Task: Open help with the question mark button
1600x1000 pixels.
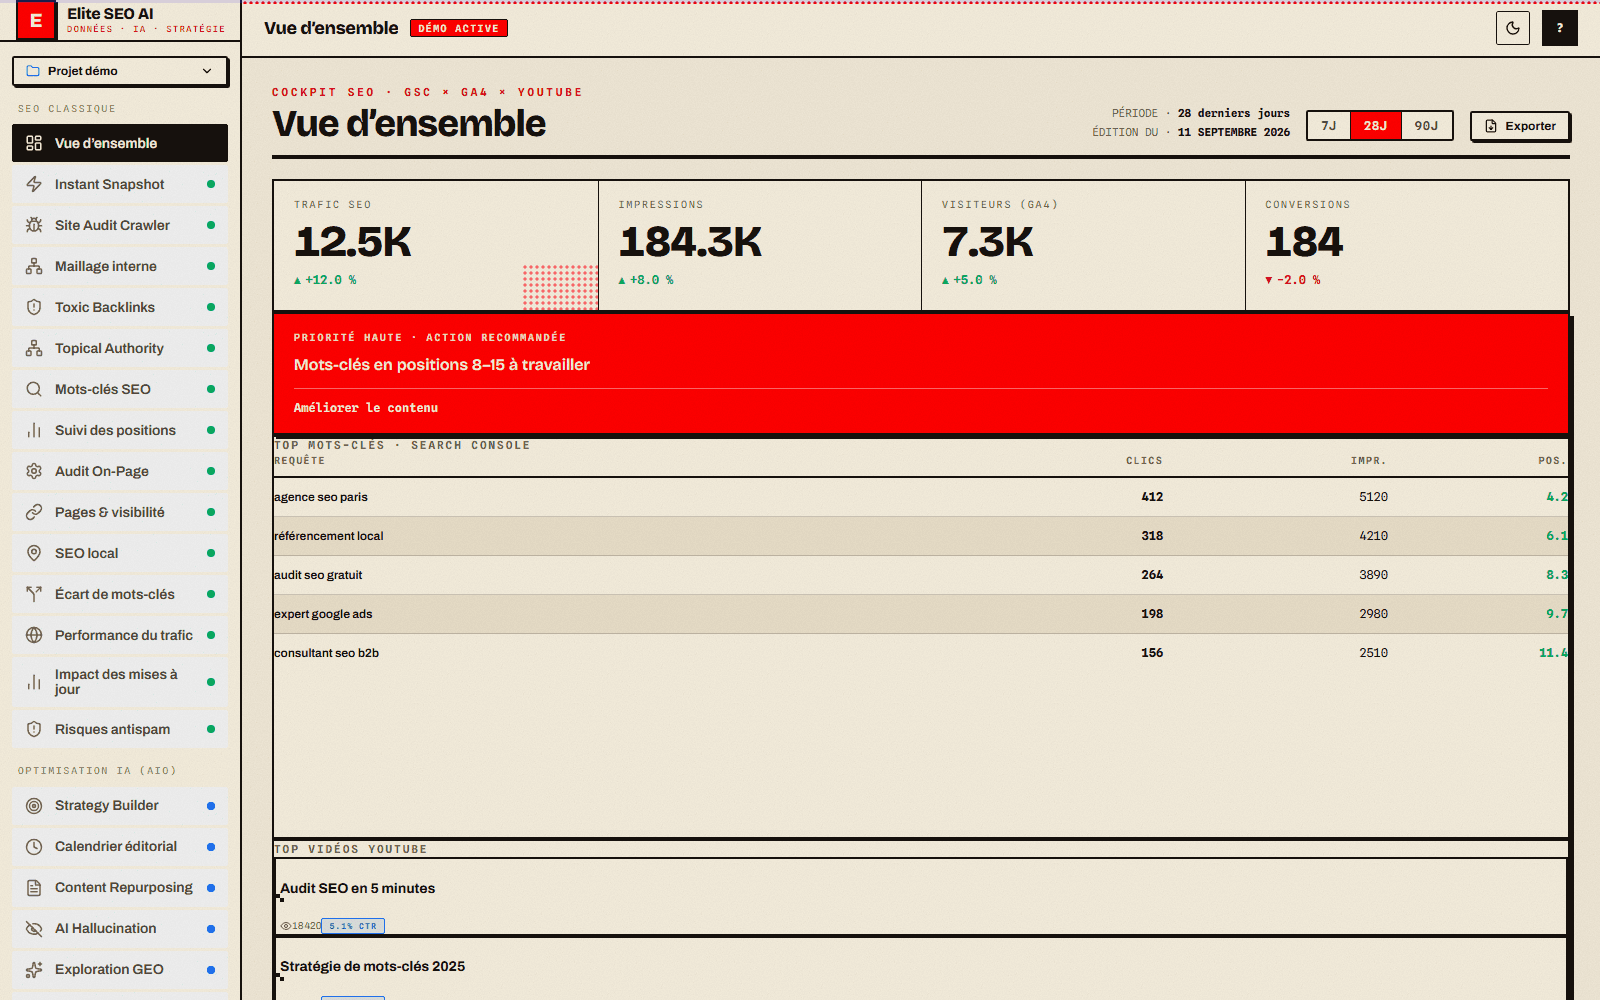Action: pyautogui.click(x=1560, y=28)
